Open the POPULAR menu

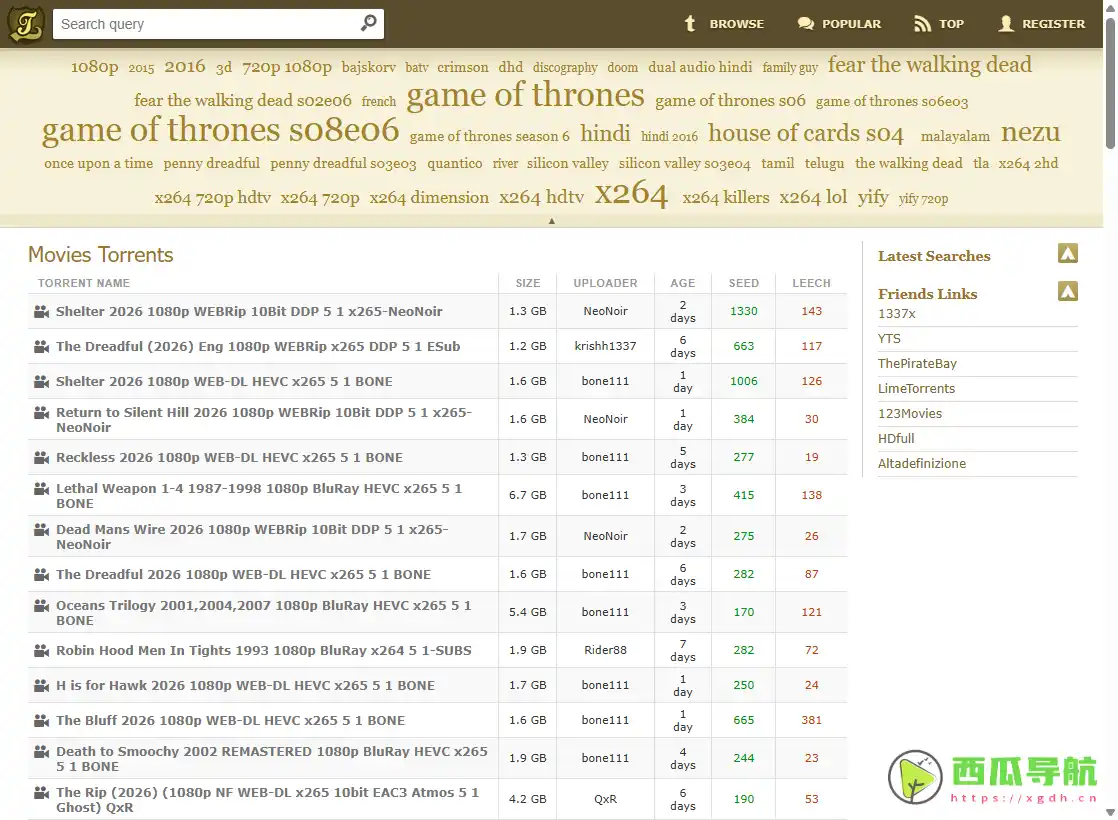point(852,23)
